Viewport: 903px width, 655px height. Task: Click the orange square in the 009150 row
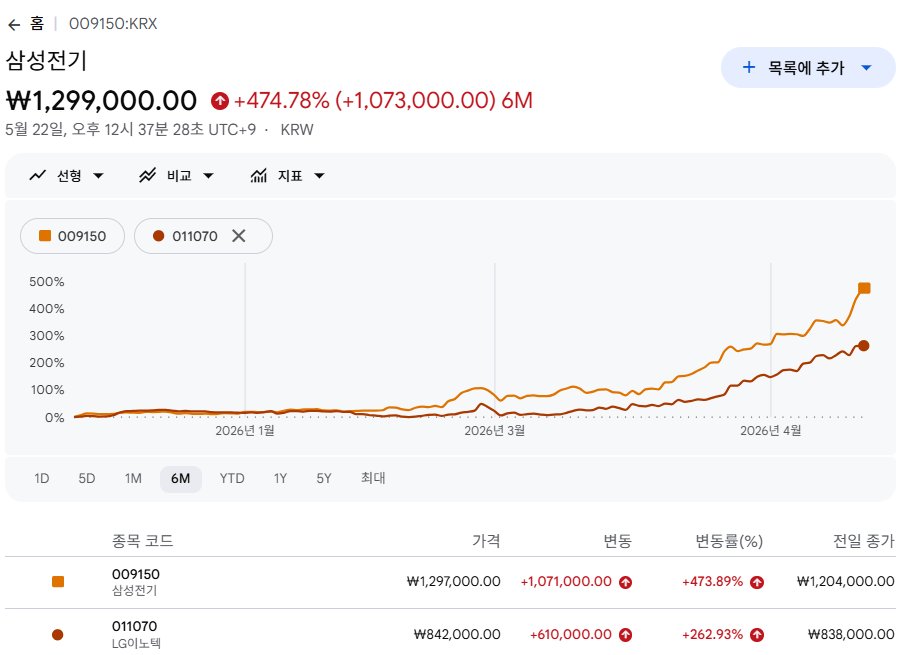(x=58, y=581)
